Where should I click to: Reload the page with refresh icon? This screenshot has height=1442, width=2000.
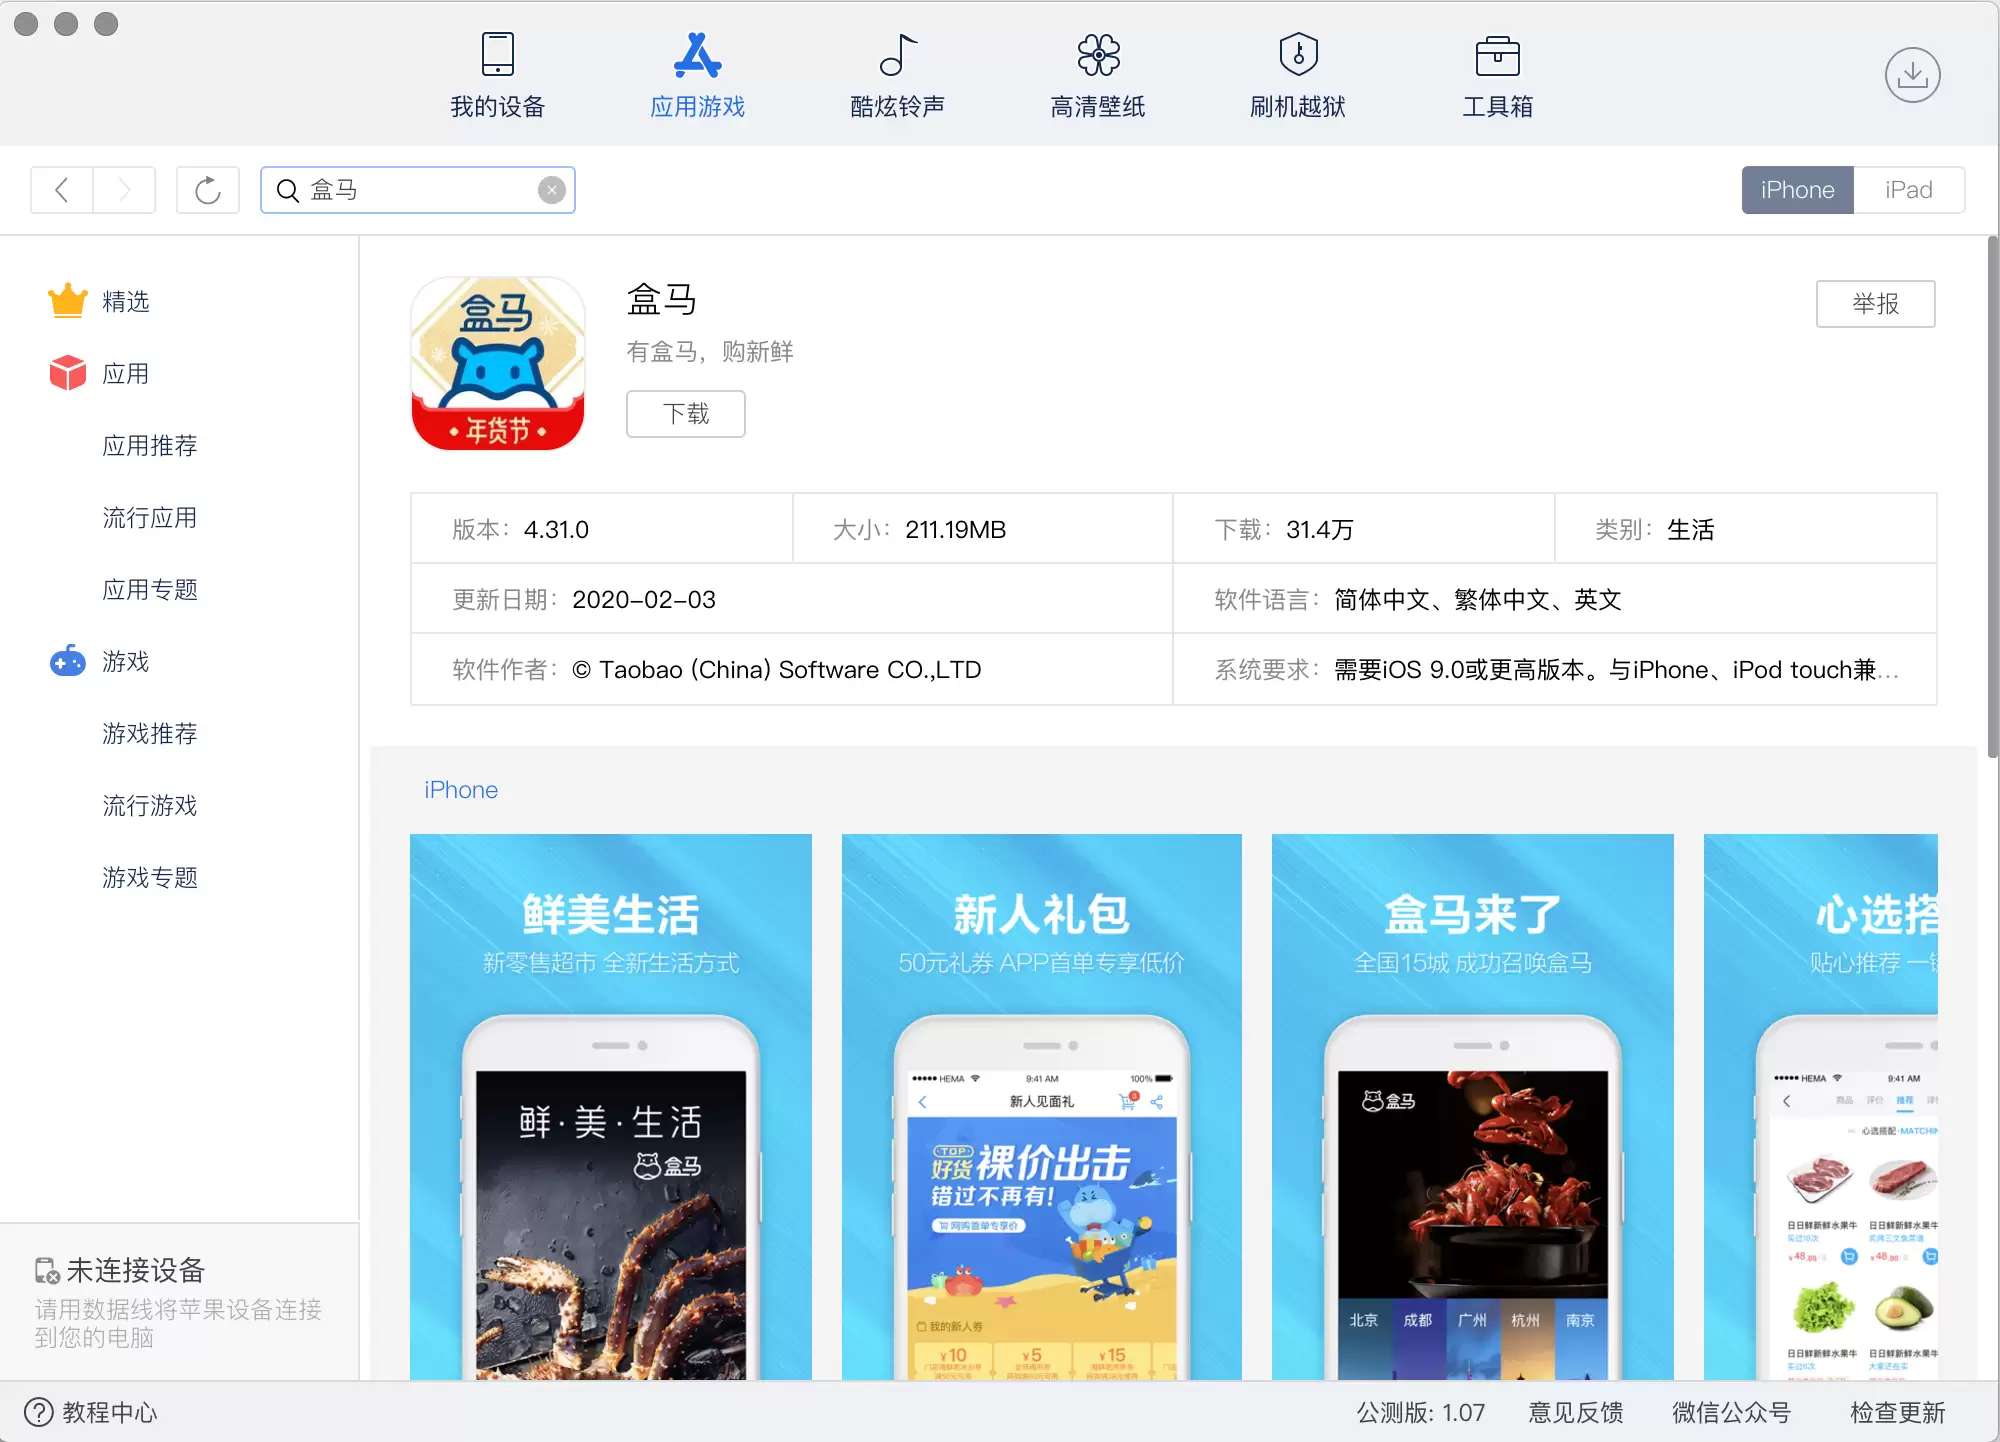click(x=208, y=190)
